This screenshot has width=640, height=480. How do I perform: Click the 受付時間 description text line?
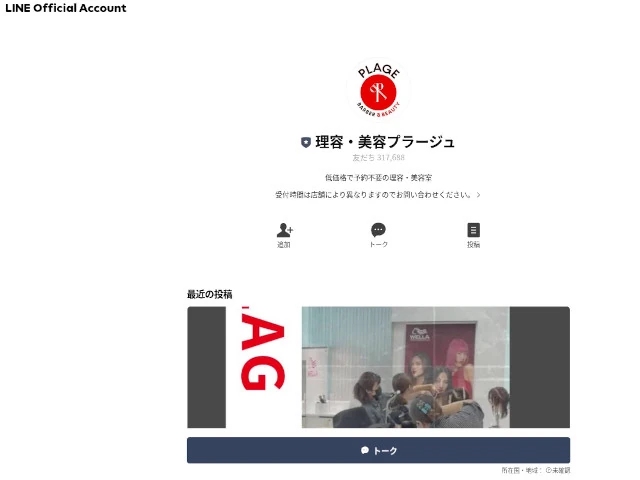click(372, 195)
